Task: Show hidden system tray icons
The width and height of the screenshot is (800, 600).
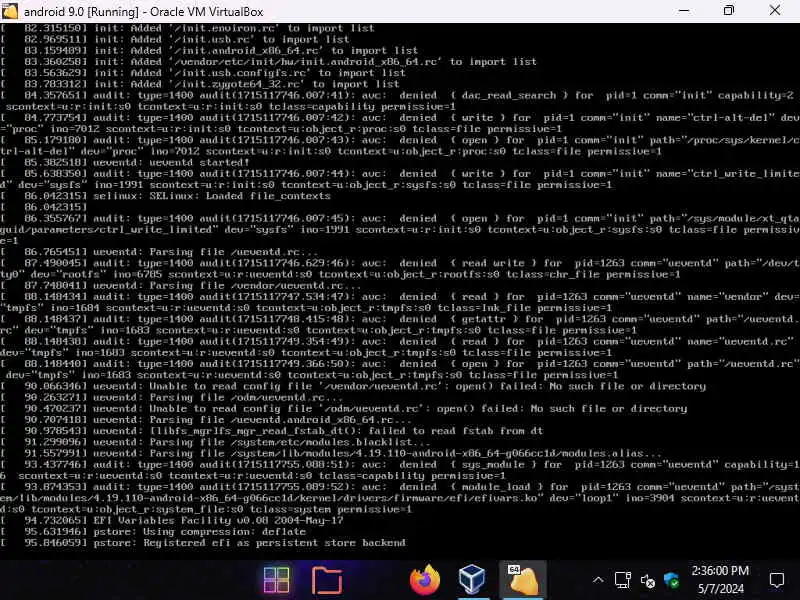Action: [598, 580]
